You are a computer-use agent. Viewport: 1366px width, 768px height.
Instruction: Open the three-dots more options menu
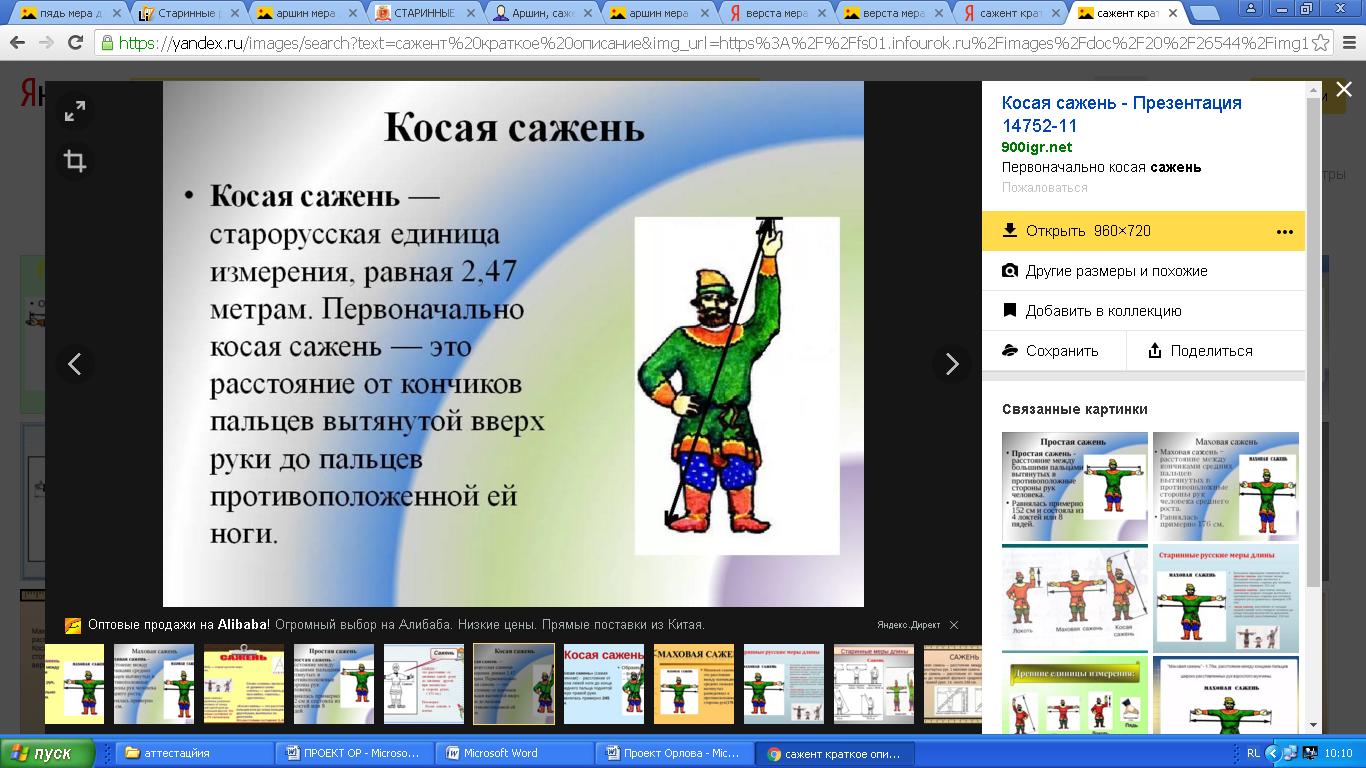pyautogui.click(x=1285, y=231)
